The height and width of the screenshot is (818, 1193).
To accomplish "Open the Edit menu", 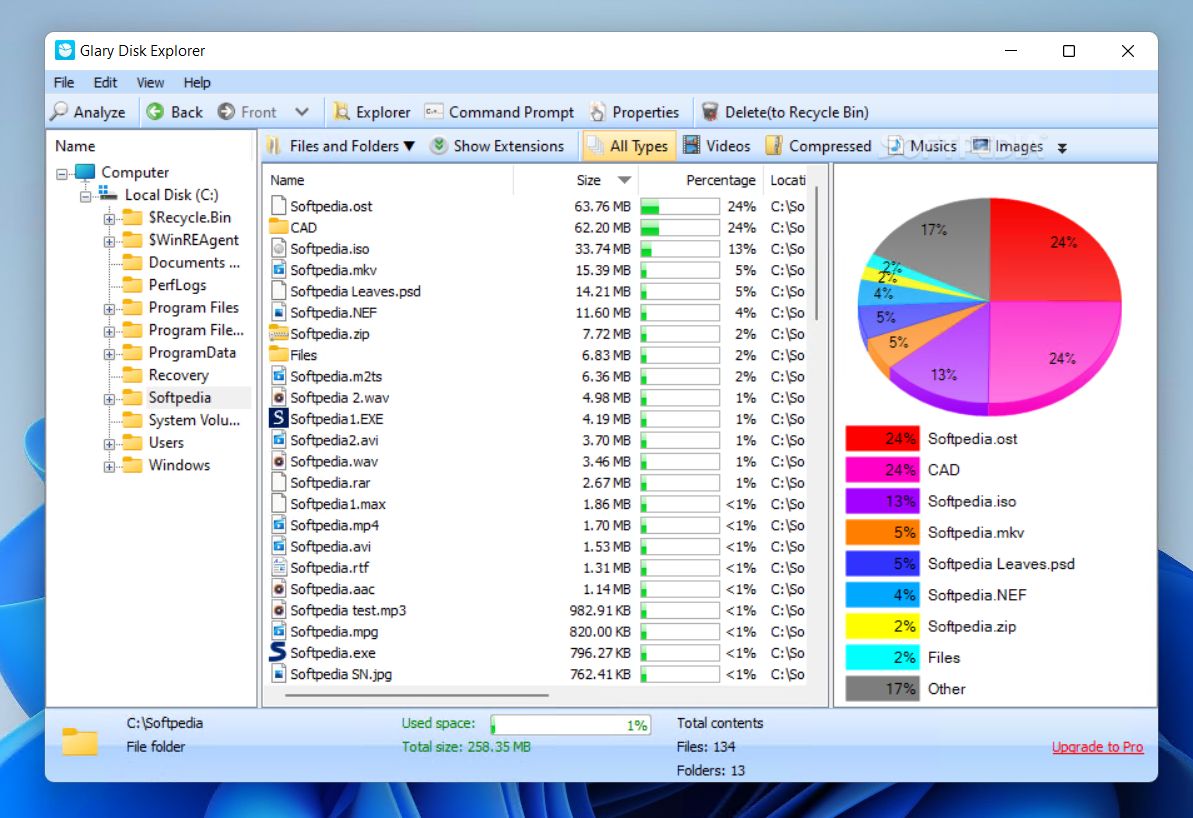I will pos(105,82).
